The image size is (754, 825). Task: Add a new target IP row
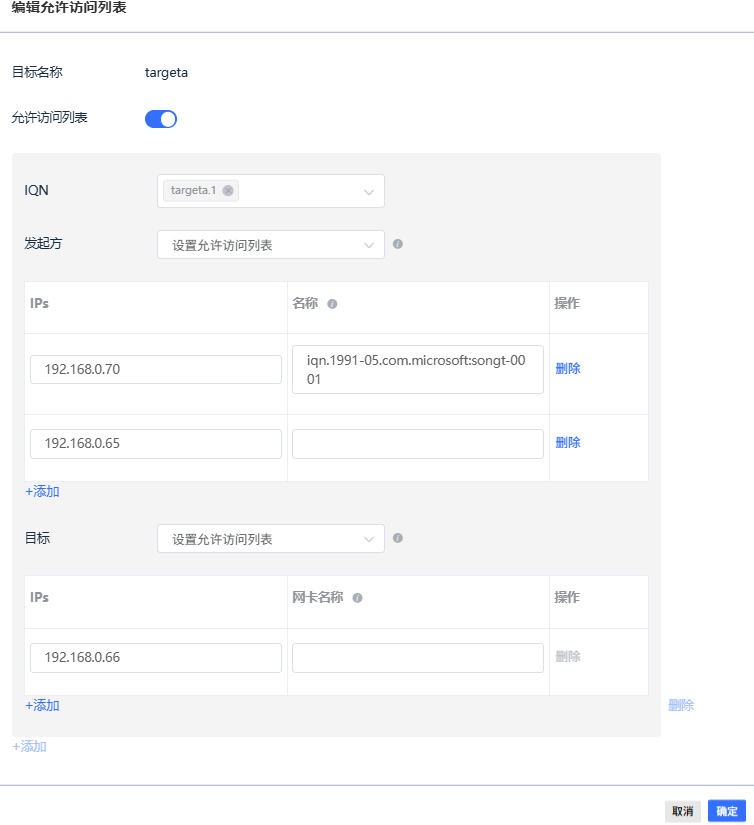tap(42, 705)
